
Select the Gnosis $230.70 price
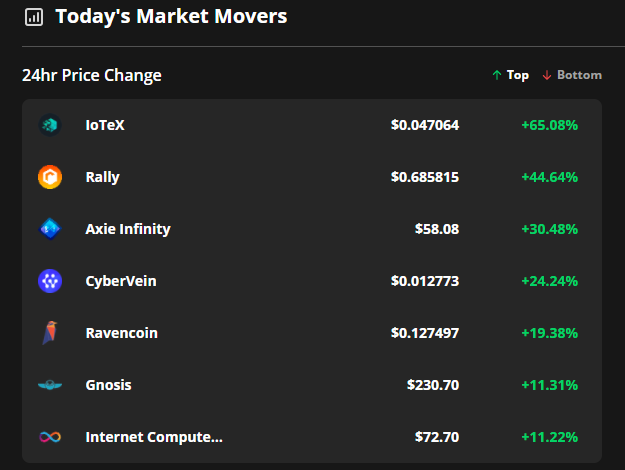click(433, 385)
